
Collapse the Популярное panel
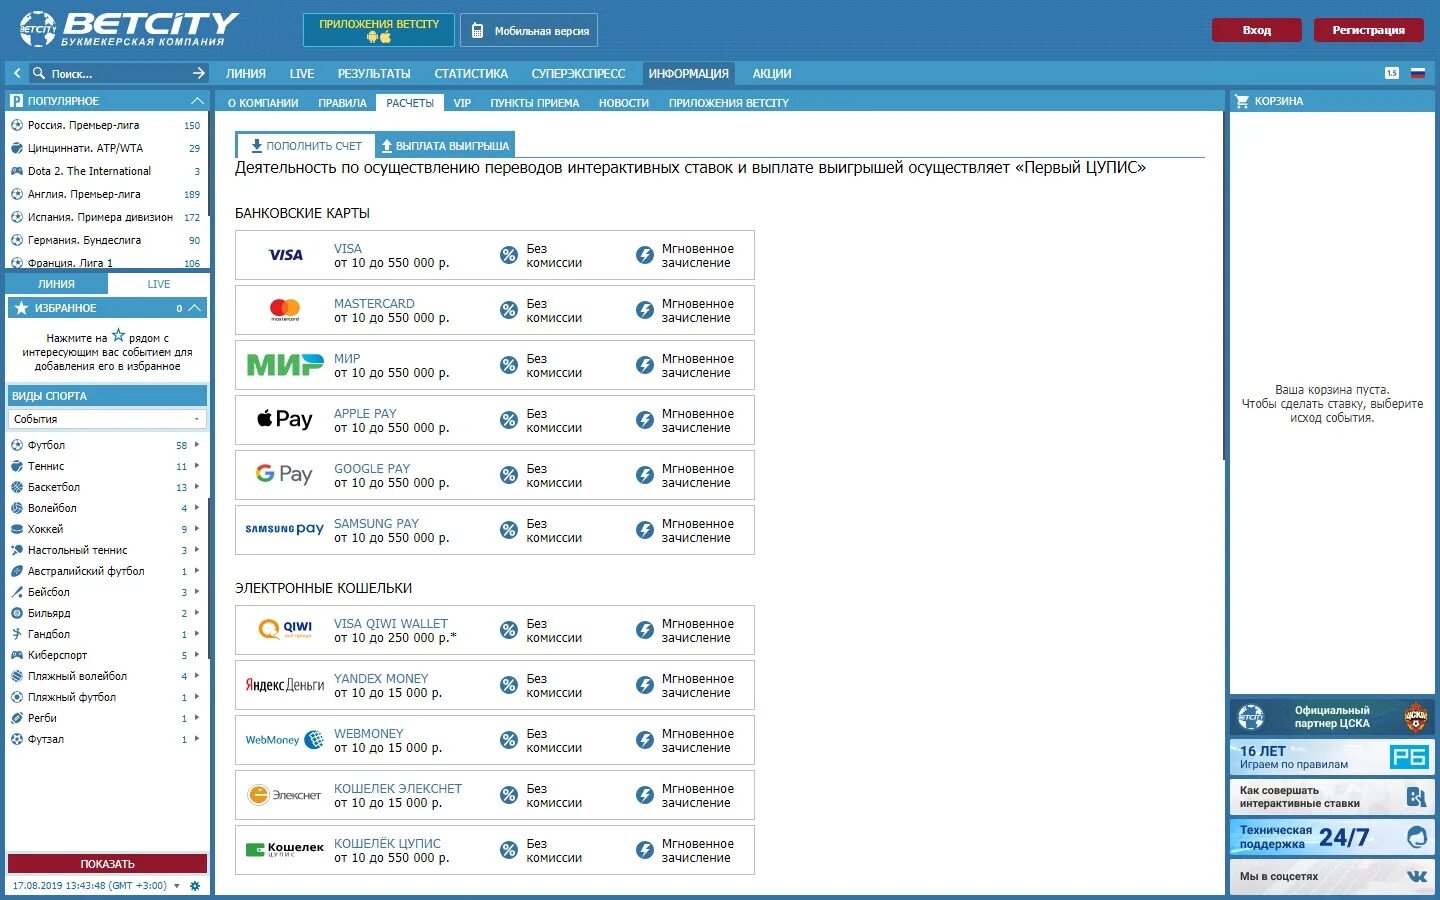coord(197,101)
